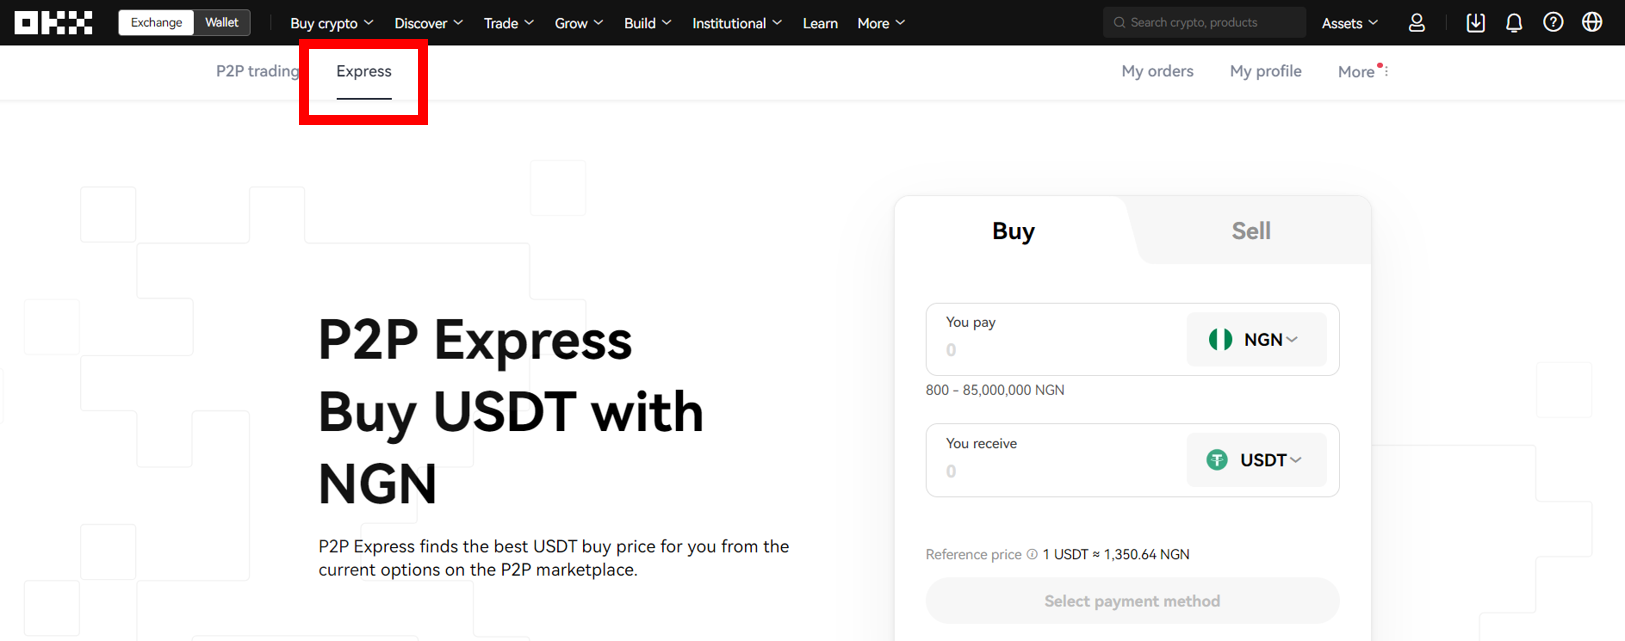Click the 800 - 85,000,000 NGN limit text
The height and width of the screenshot is (641, 1625).
point(995,390)
